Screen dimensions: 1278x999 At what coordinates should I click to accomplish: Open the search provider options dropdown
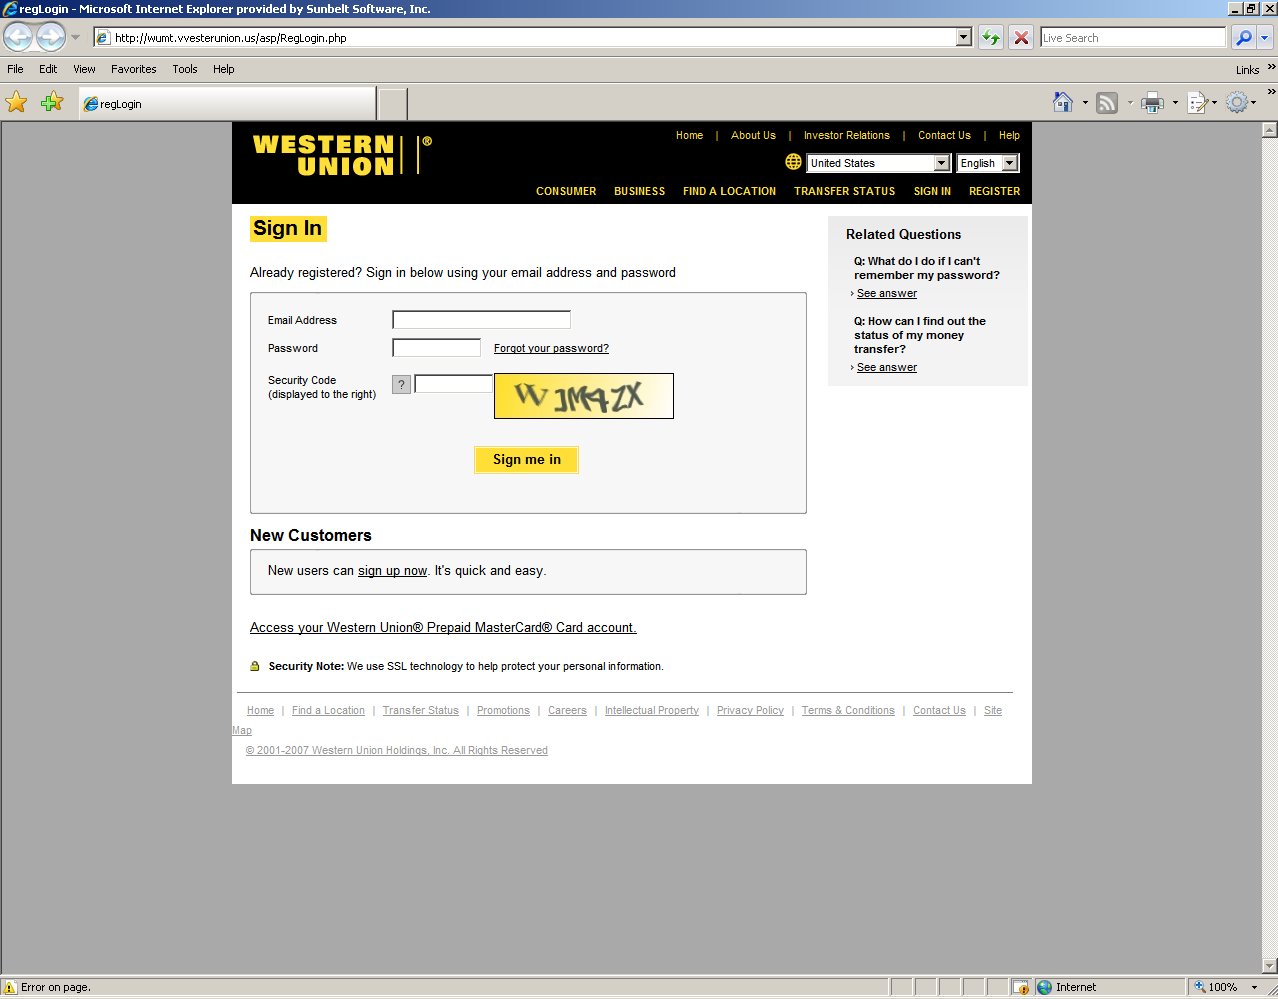click(x=1264, y=38)
